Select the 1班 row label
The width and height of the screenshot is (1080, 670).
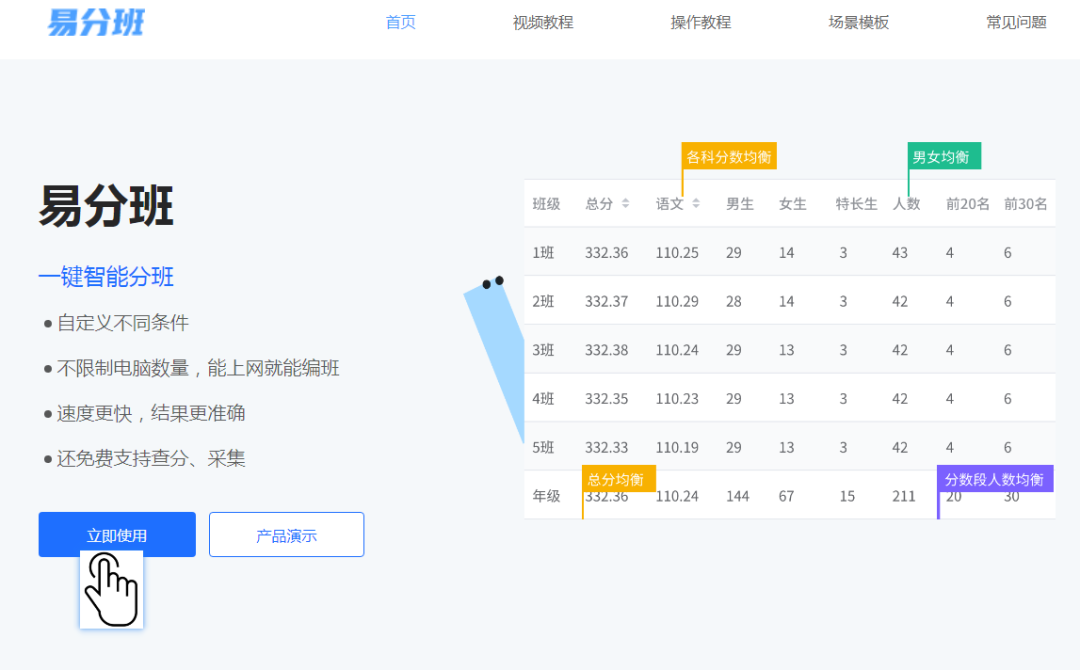(x=543, y=253)
